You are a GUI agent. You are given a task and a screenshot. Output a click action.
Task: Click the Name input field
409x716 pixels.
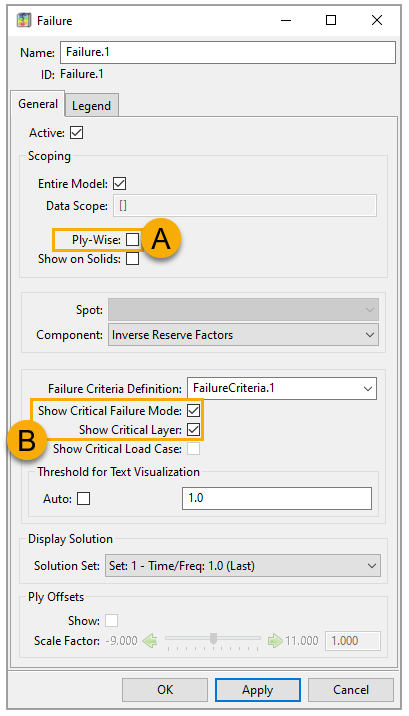pyautogui.click(x=228, y=52)
